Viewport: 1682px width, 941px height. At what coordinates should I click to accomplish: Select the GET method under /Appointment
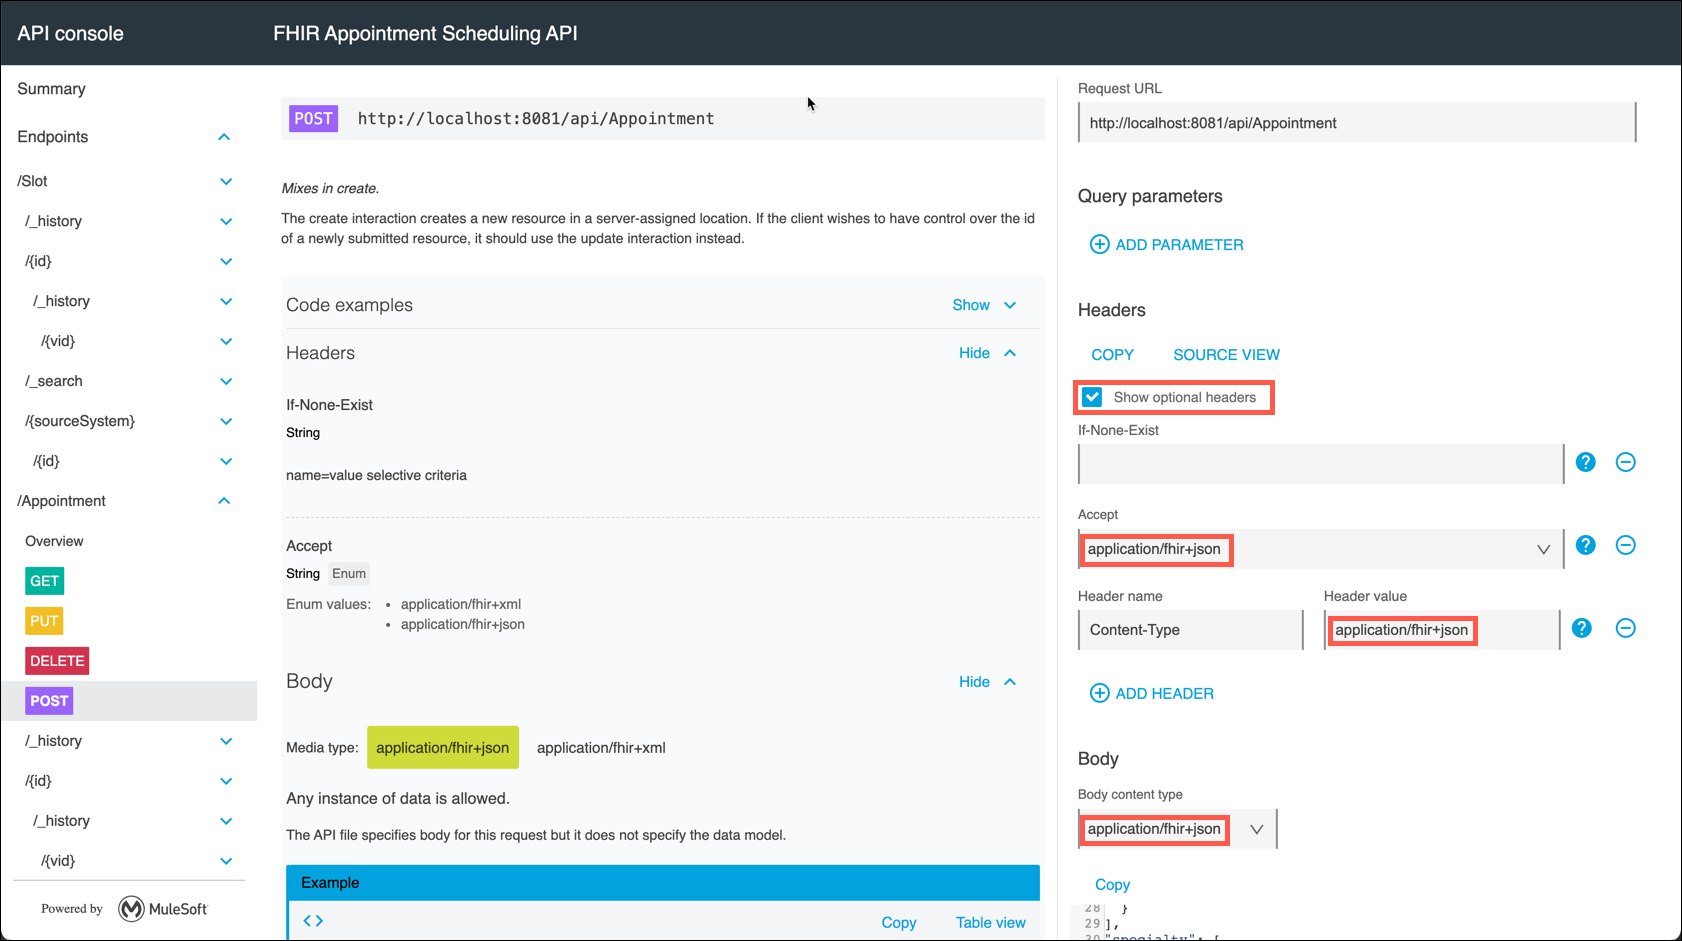click(45, 581)
